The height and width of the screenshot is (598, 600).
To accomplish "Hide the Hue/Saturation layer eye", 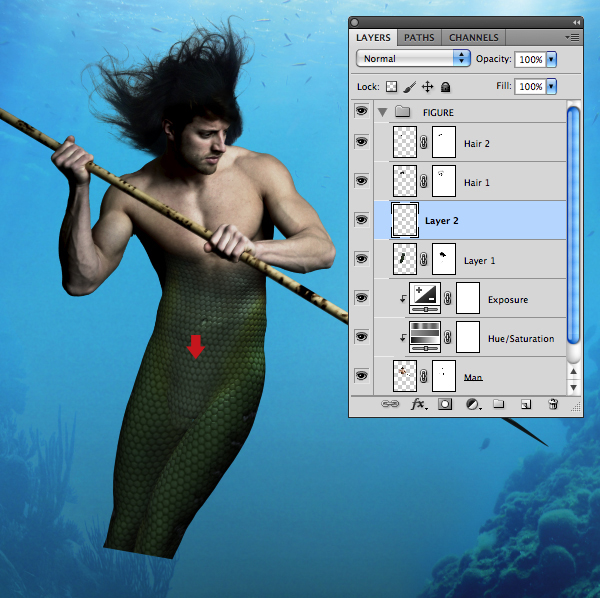I will point(361,337).
